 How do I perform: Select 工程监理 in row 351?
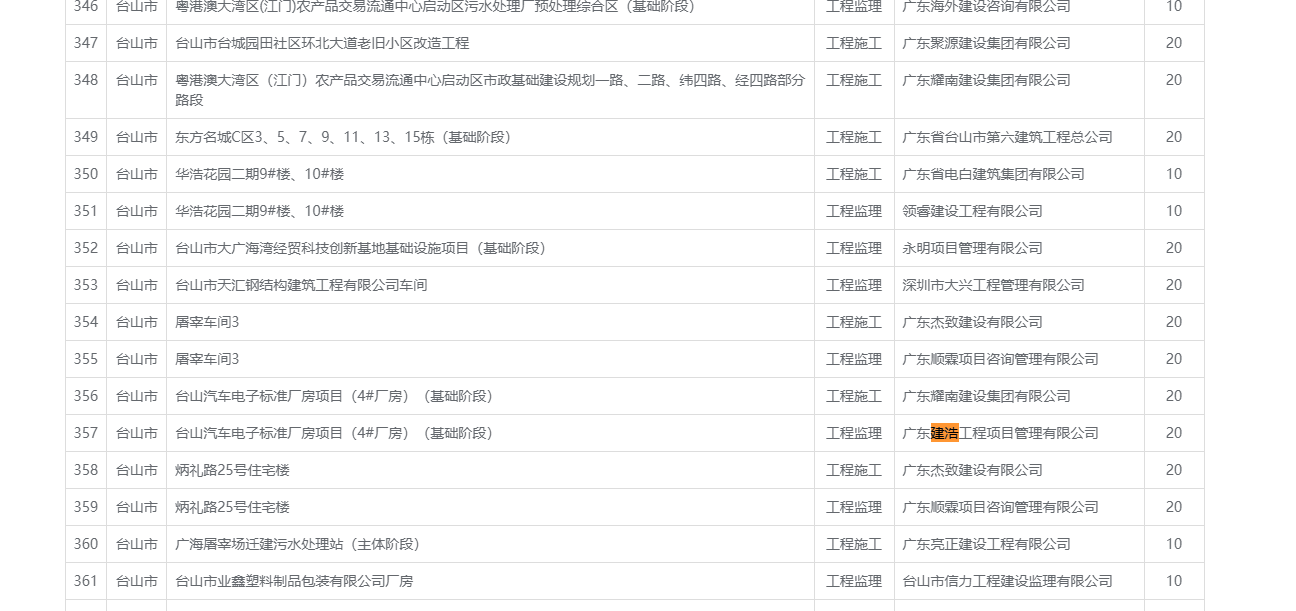854,211
